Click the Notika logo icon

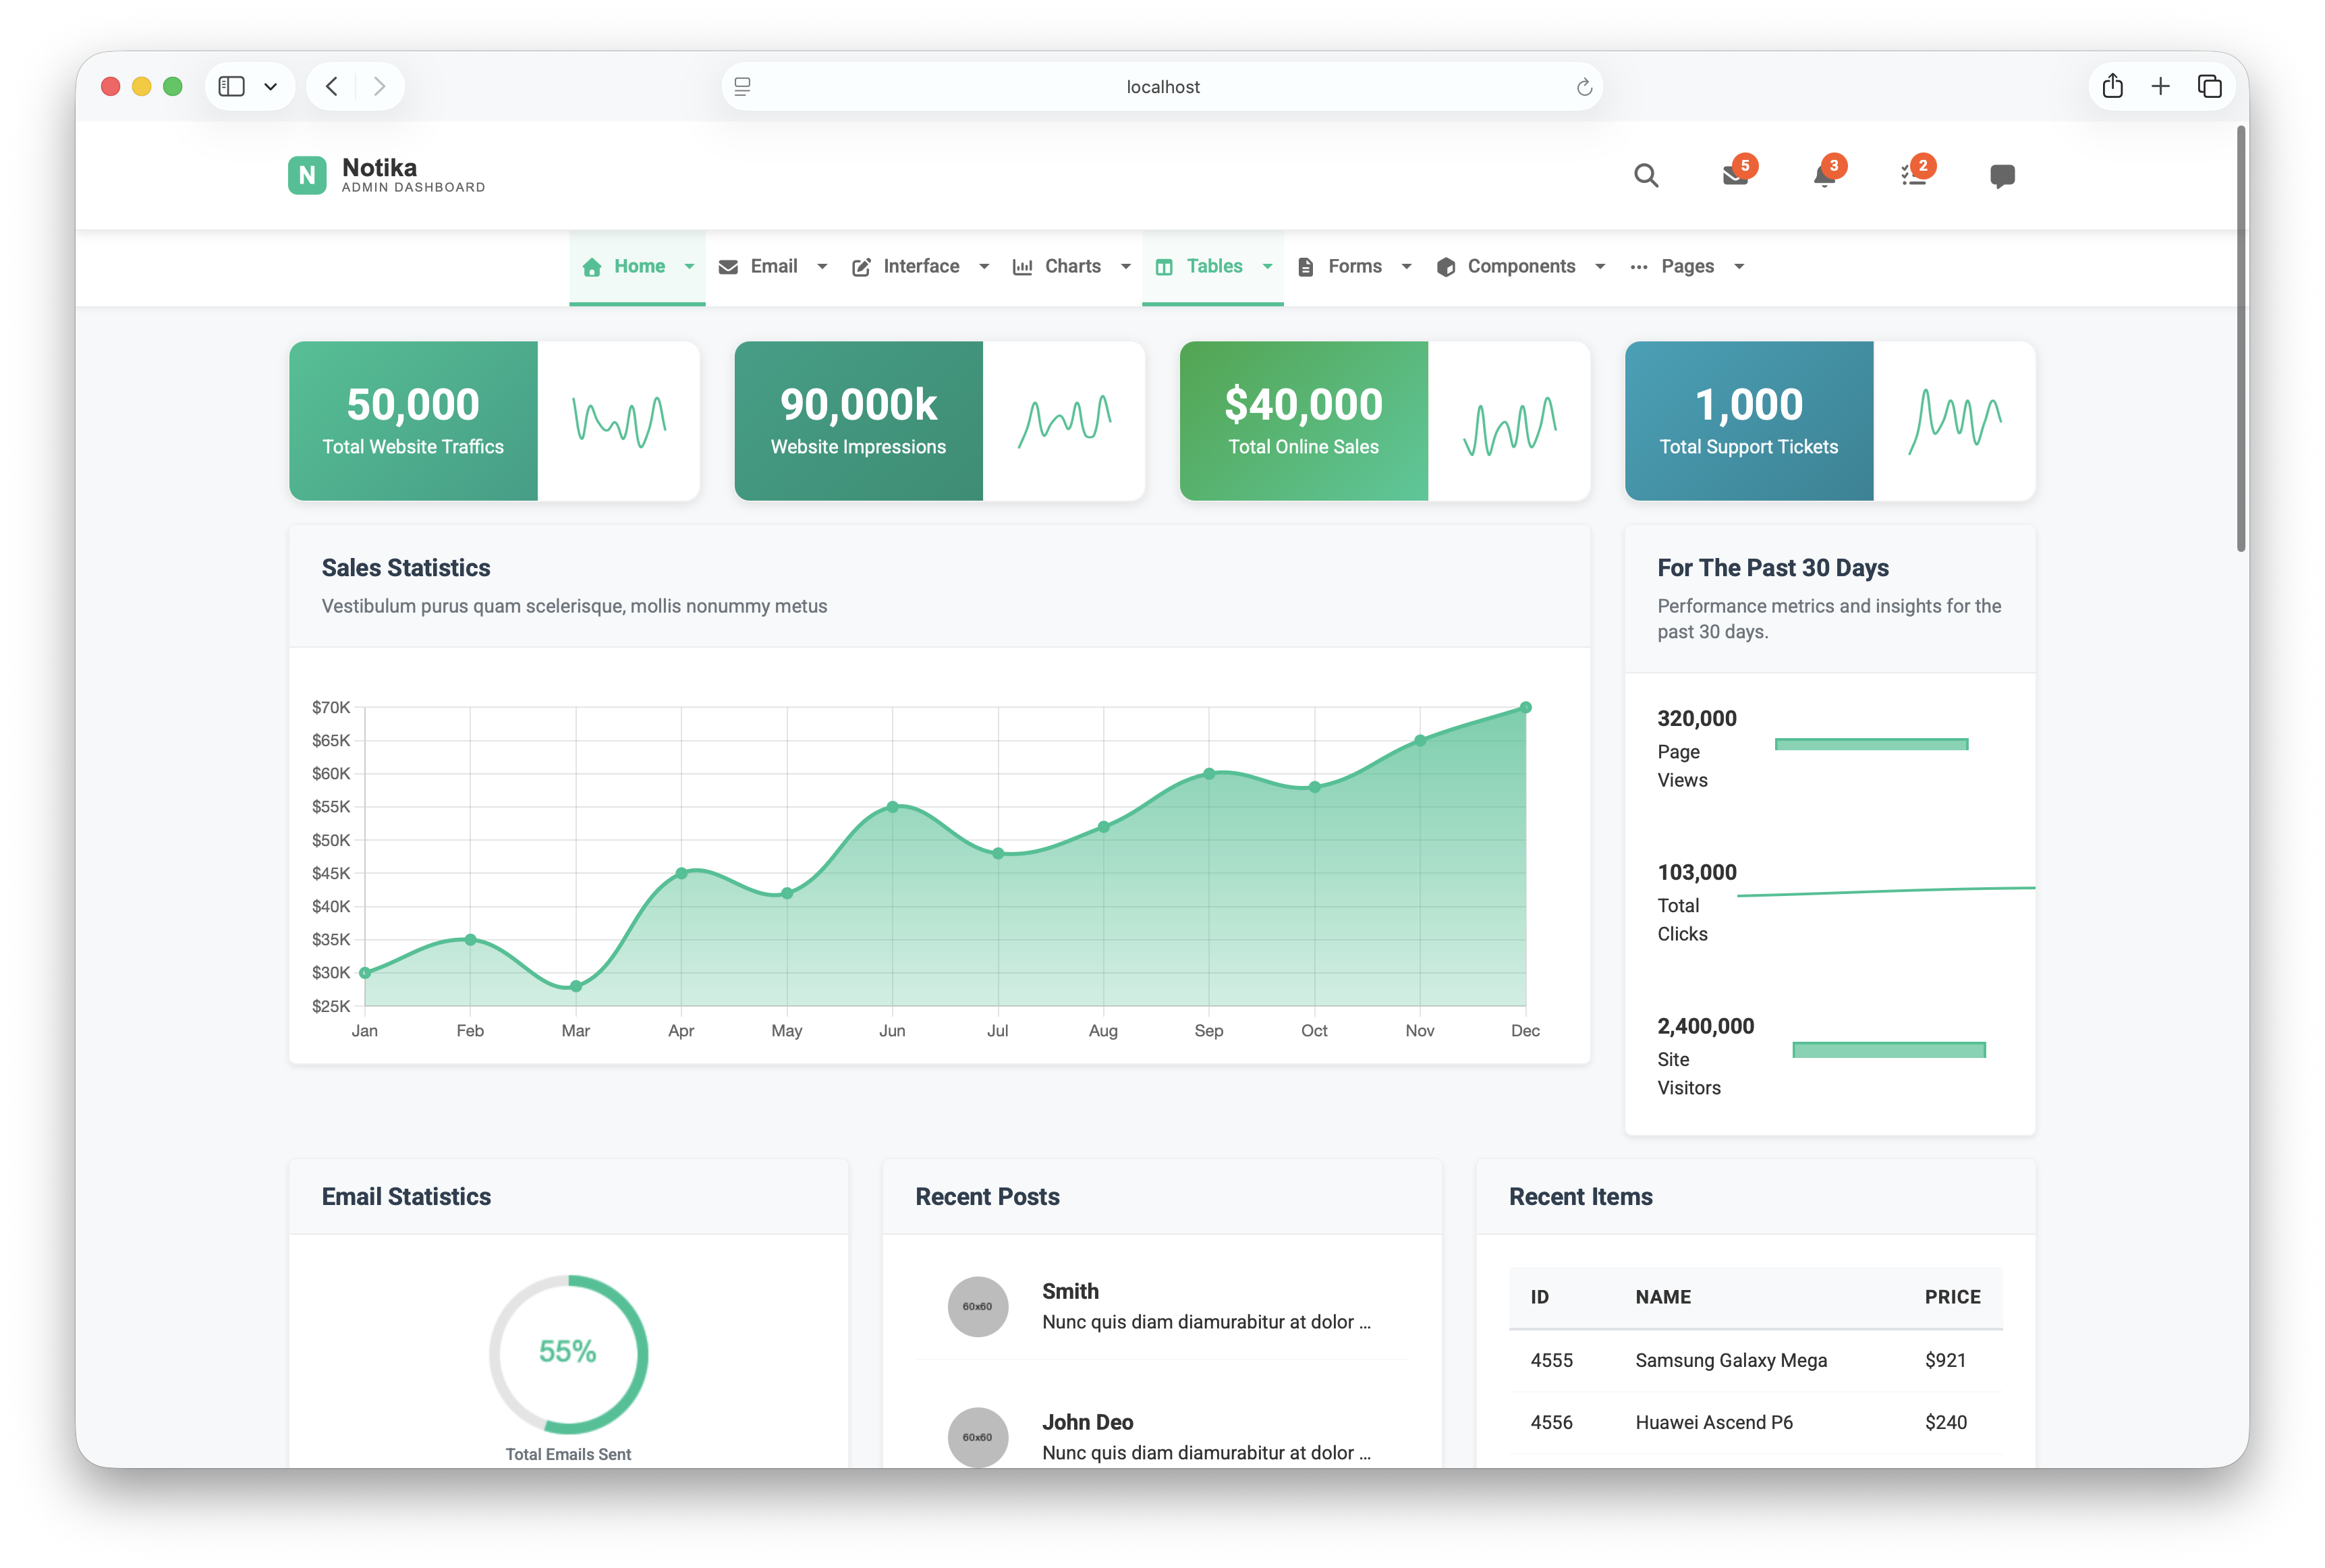[307, 175]
